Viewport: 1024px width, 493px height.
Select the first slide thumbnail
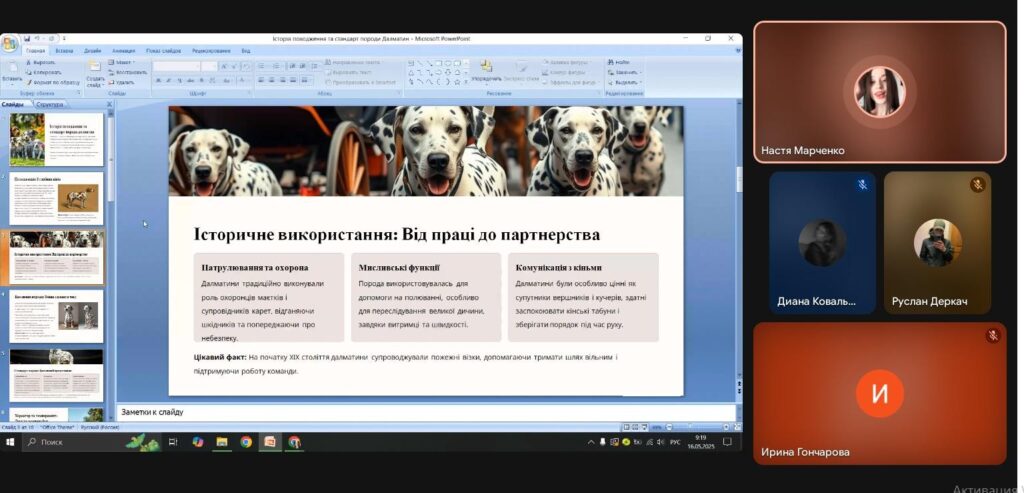click(56, 140)
